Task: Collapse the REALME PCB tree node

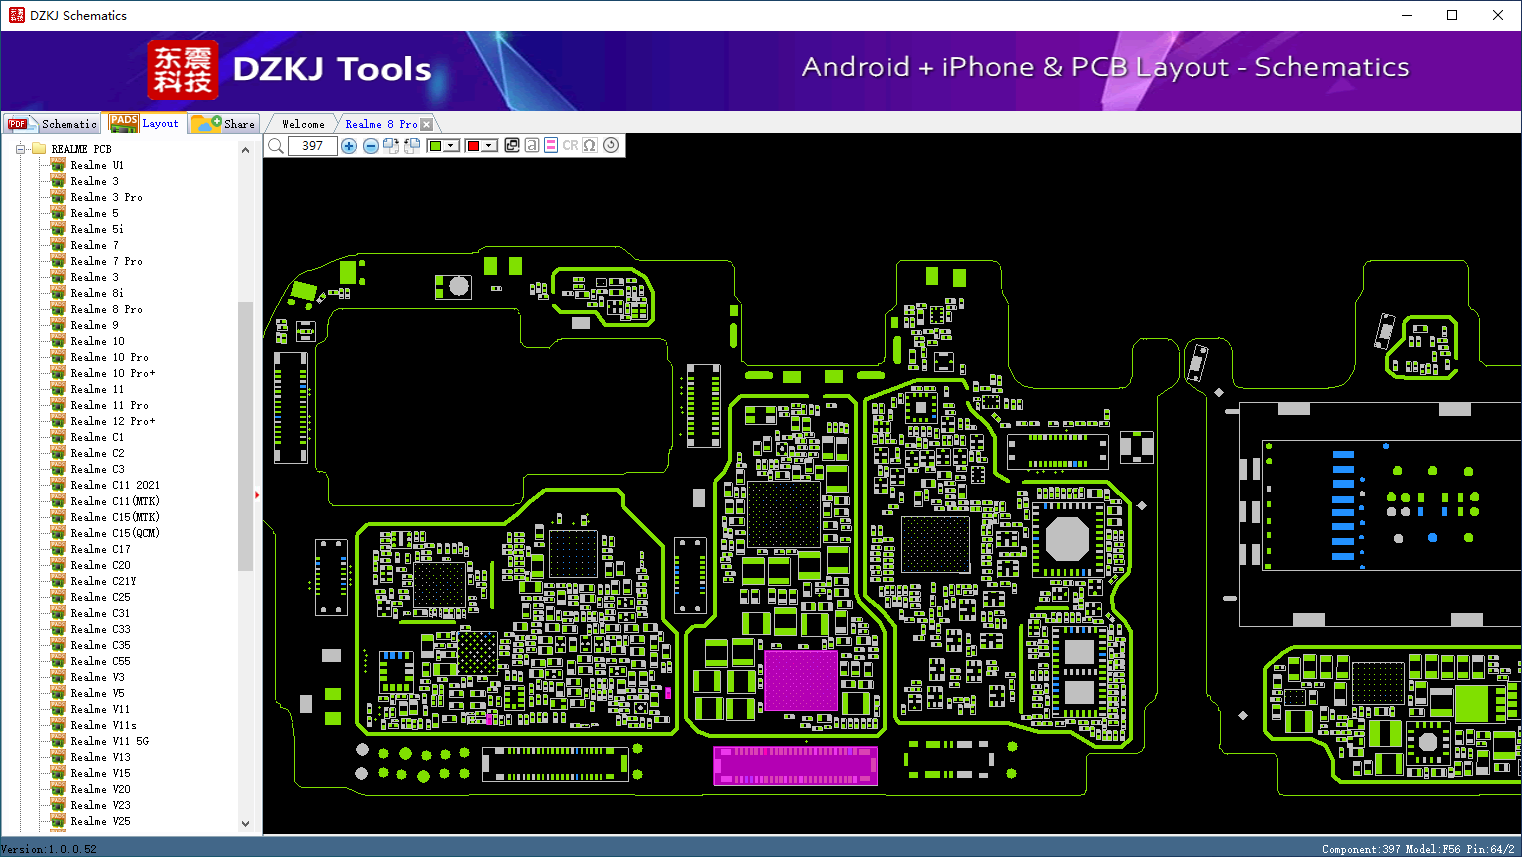Action: (20, 149)
